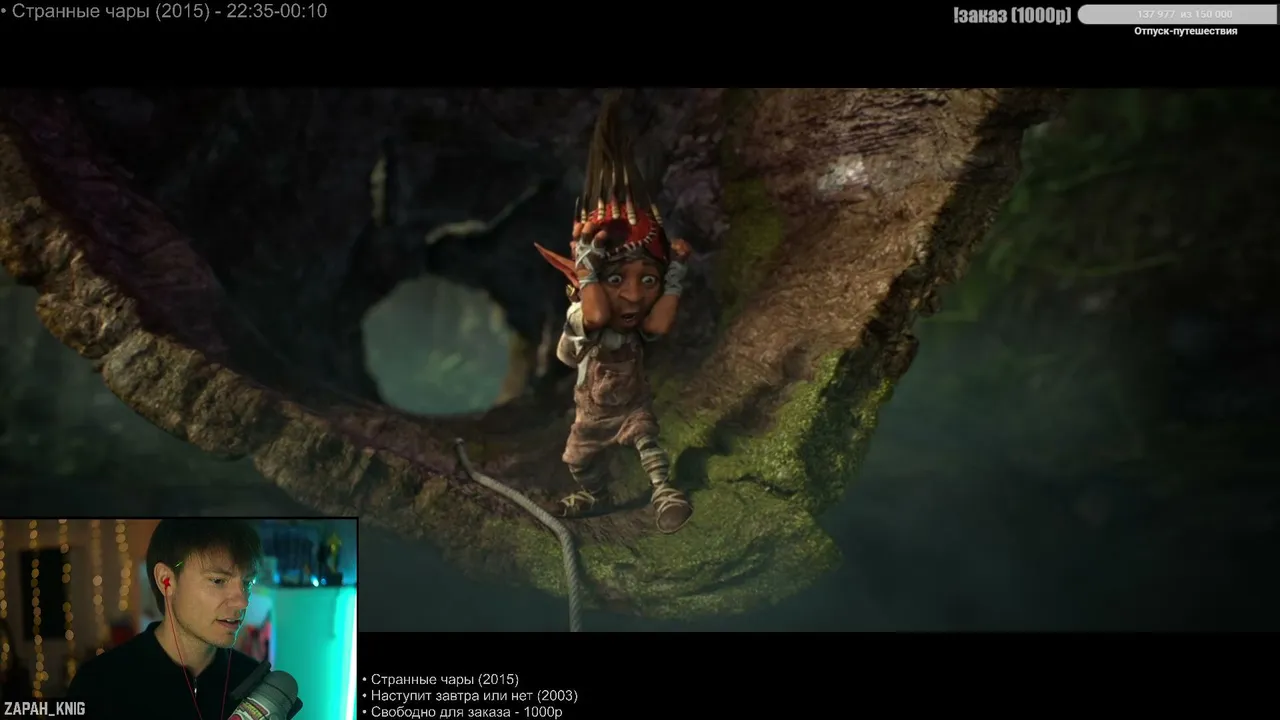Image resolution: width=1280 pixels, height=720 pixels.
Task: Click the streamer webcam overlay
Action: 179,619
